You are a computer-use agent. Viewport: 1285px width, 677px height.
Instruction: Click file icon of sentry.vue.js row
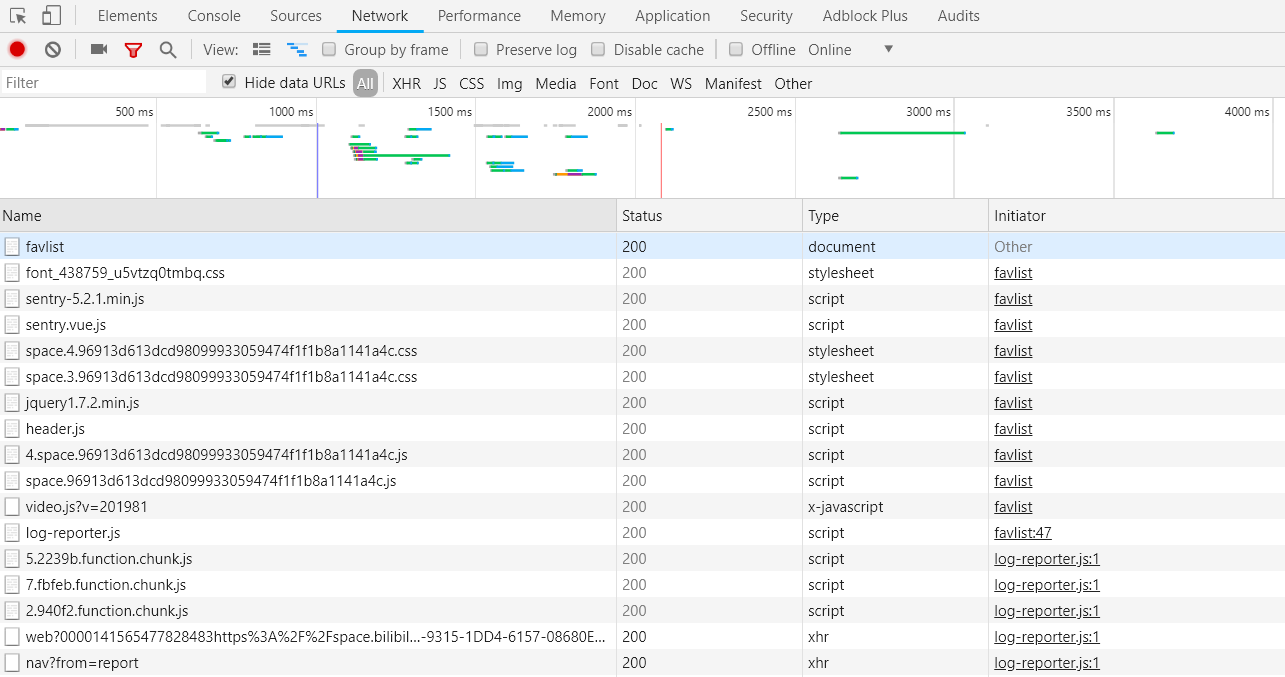[x=12, y=324]
